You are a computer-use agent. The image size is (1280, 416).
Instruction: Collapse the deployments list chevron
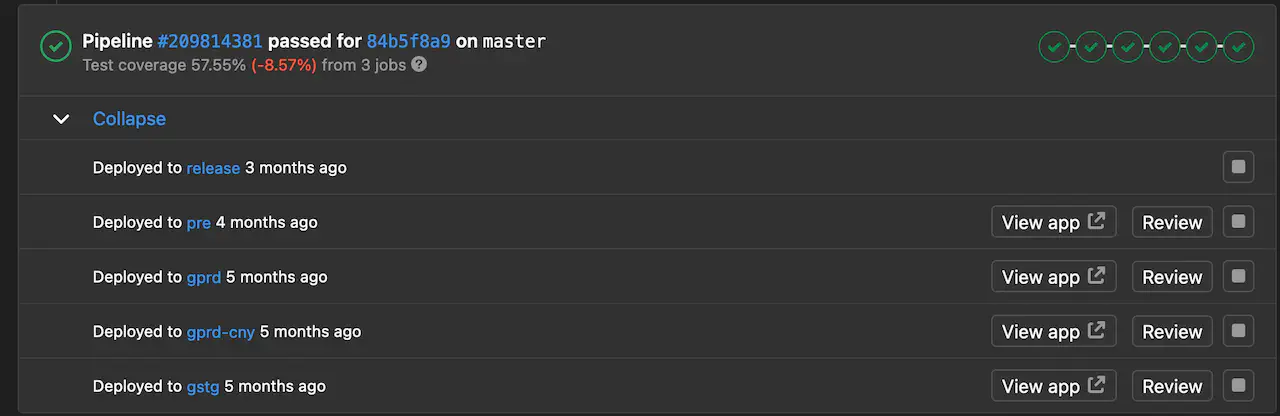61,119
